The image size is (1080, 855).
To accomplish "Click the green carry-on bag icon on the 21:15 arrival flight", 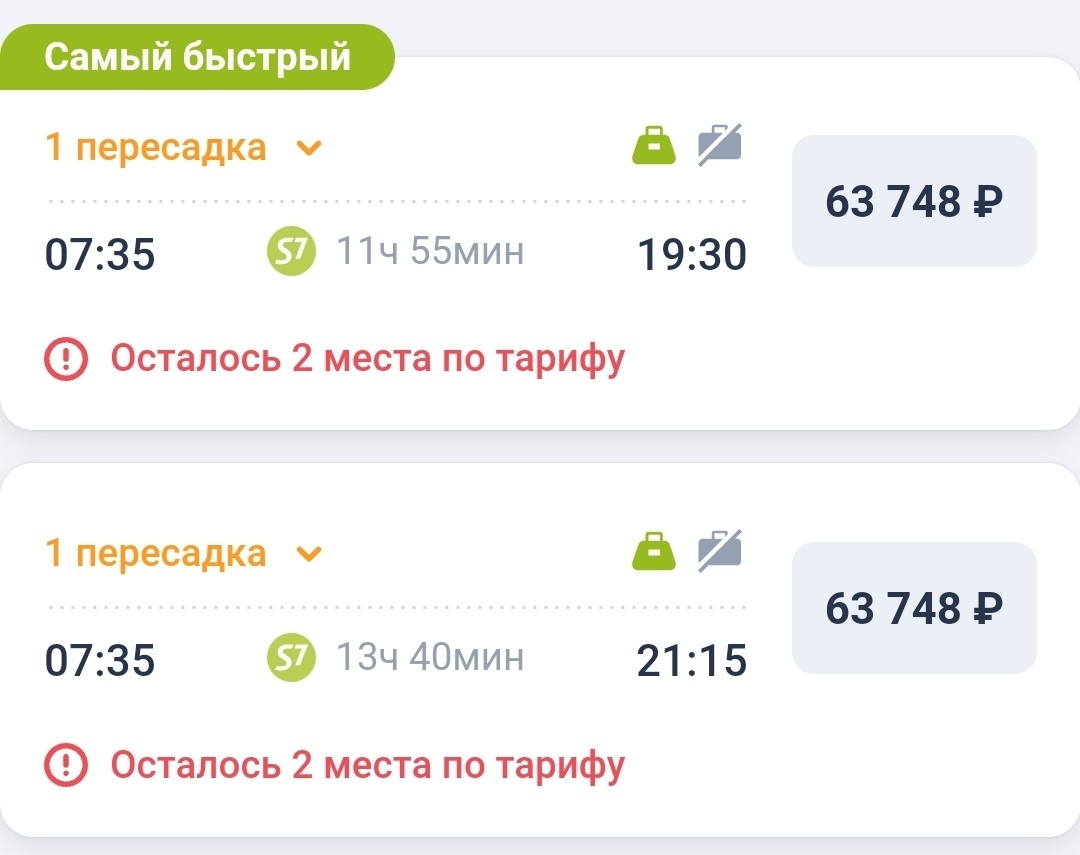I will click(654, 552).
